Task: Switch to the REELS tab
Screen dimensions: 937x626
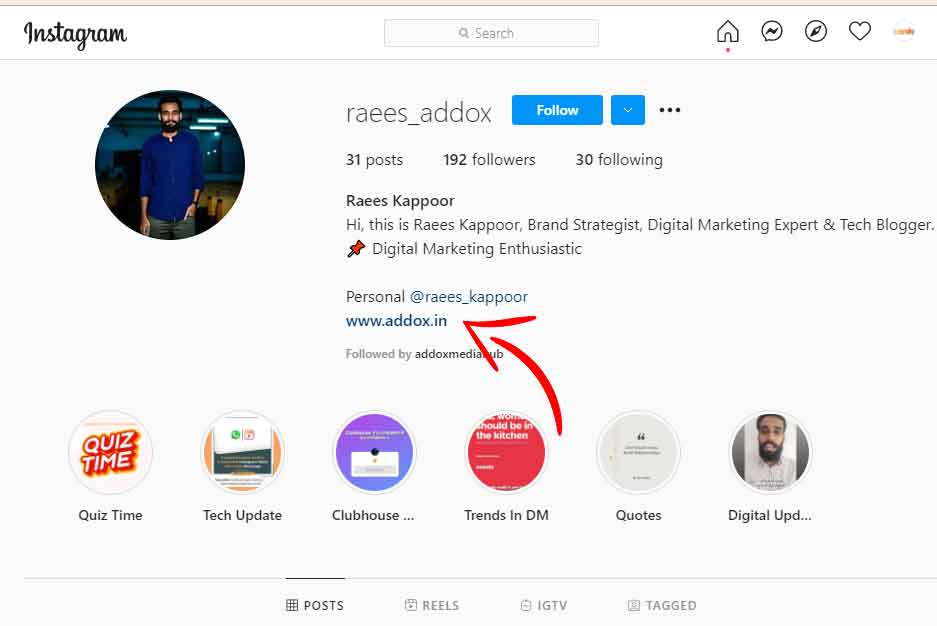Action: click(x=431, y=605)
